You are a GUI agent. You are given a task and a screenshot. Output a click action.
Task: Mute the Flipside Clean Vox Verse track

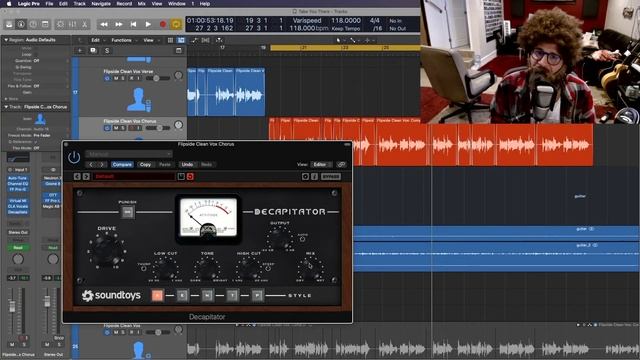[116, 78]
